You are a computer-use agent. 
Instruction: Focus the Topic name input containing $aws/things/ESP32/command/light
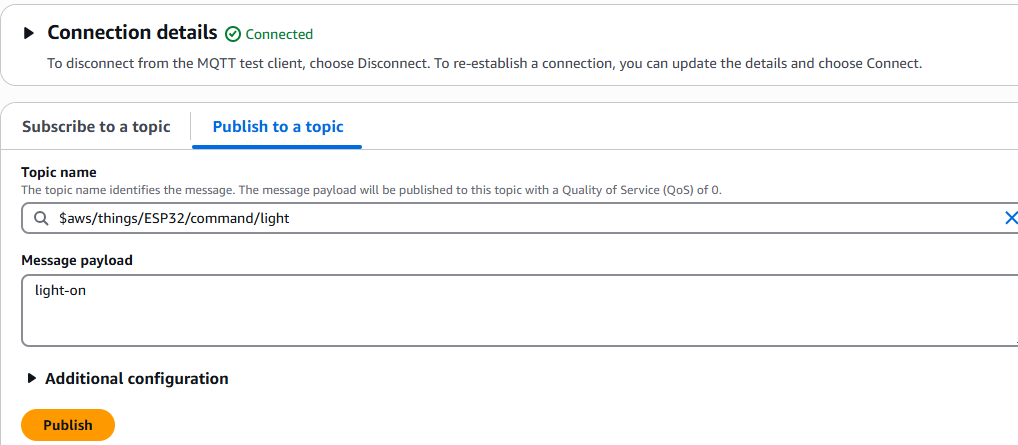(x=519, y=218)
